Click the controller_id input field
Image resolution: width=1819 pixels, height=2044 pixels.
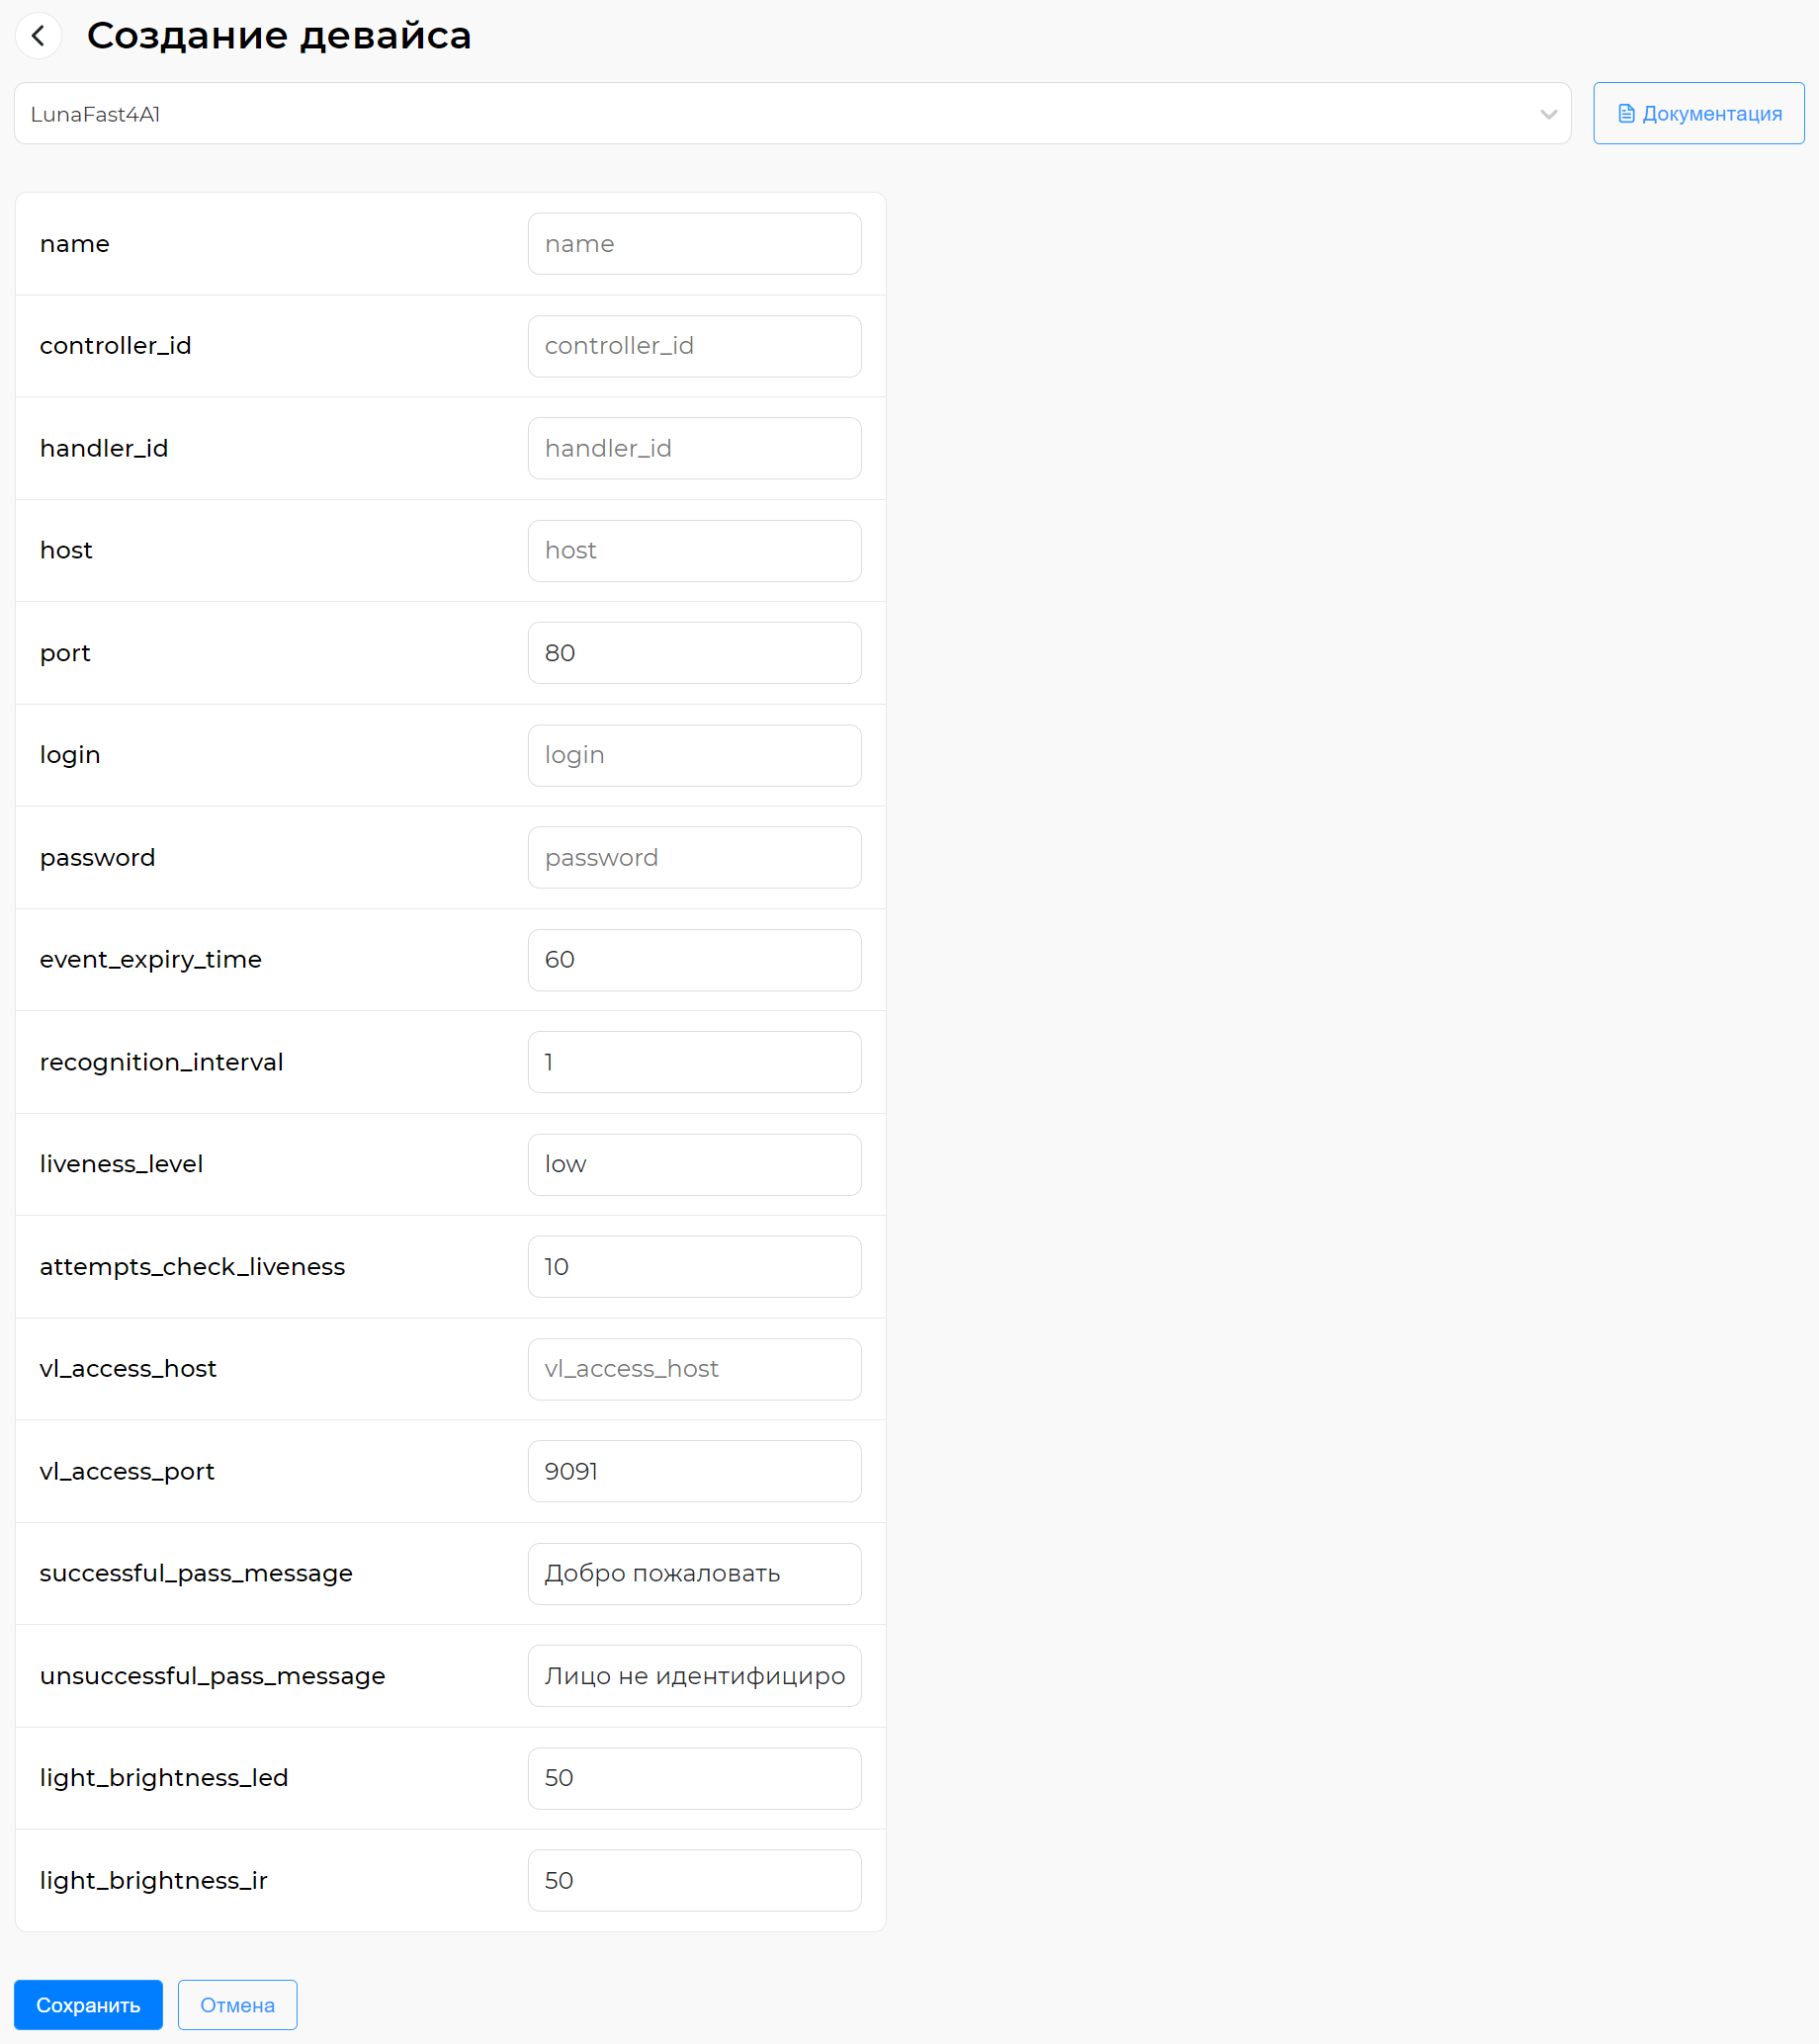pos(694,346)
